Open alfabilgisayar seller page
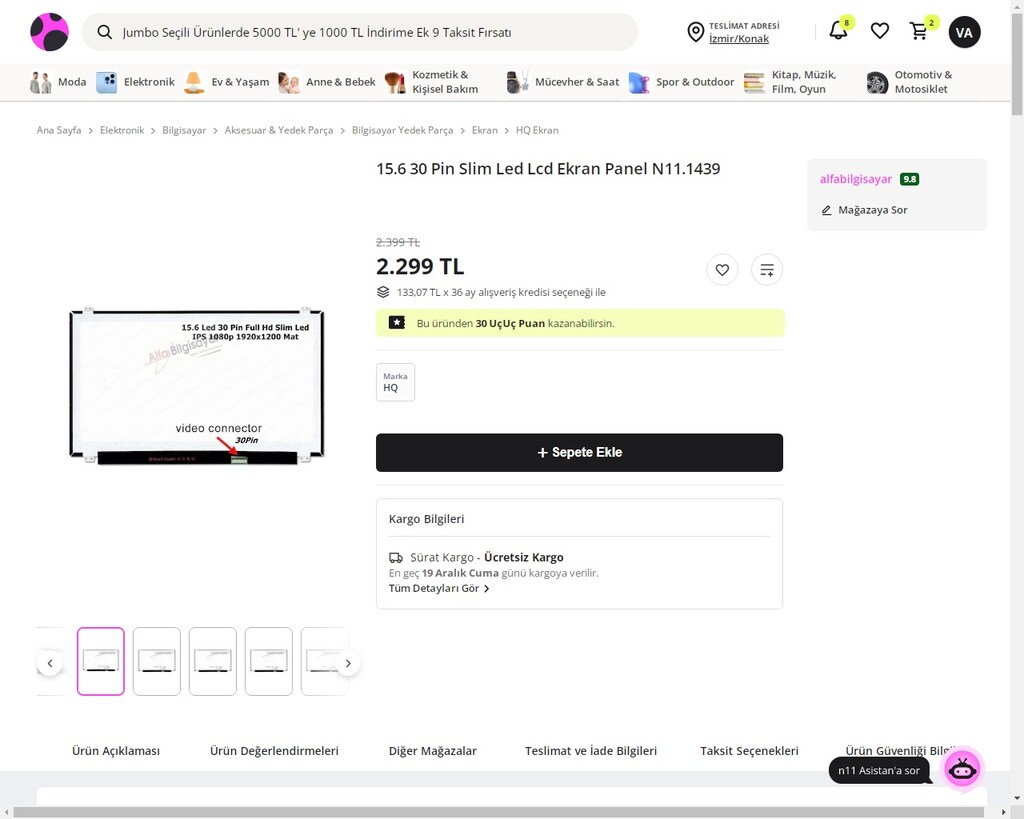The width and height of the screenshot is (1024, 819). (856, 179)
